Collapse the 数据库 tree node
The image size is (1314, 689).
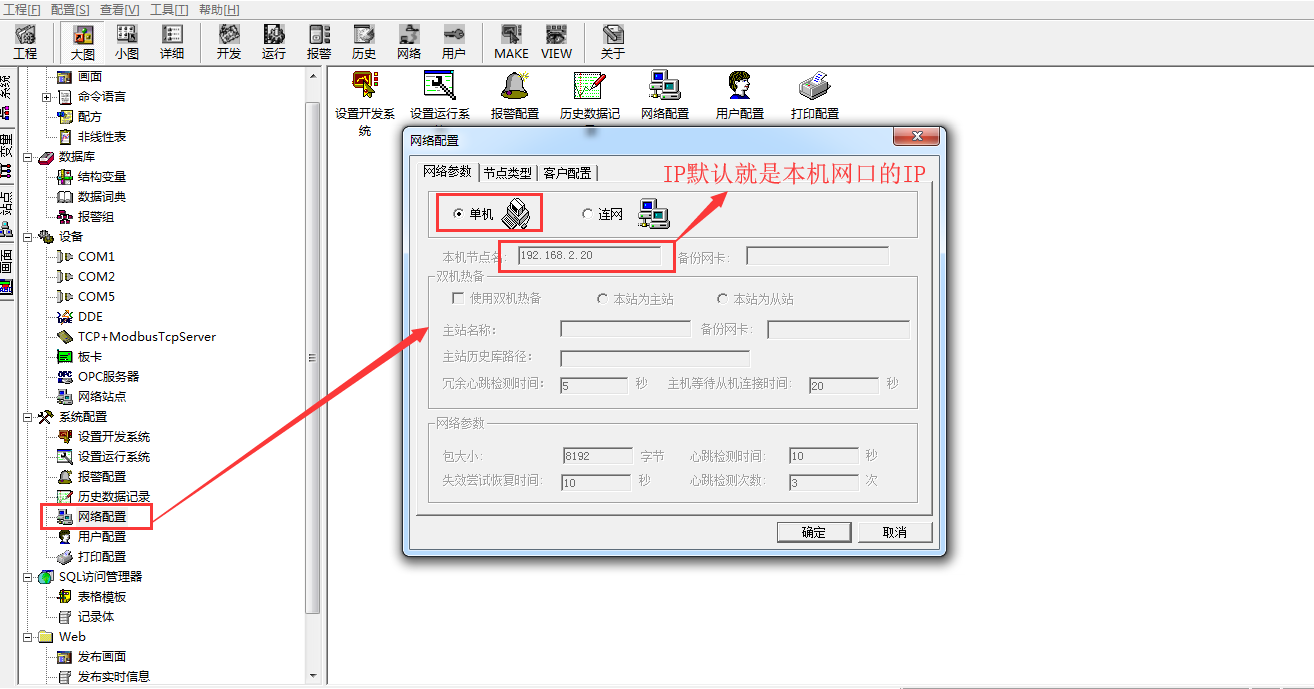[28, 157]
